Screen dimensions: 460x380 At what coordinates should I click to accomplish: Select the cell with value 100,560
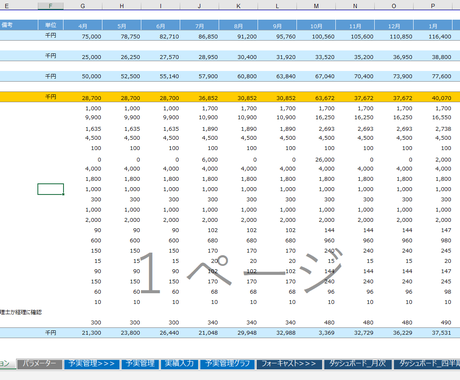(316, 36)
